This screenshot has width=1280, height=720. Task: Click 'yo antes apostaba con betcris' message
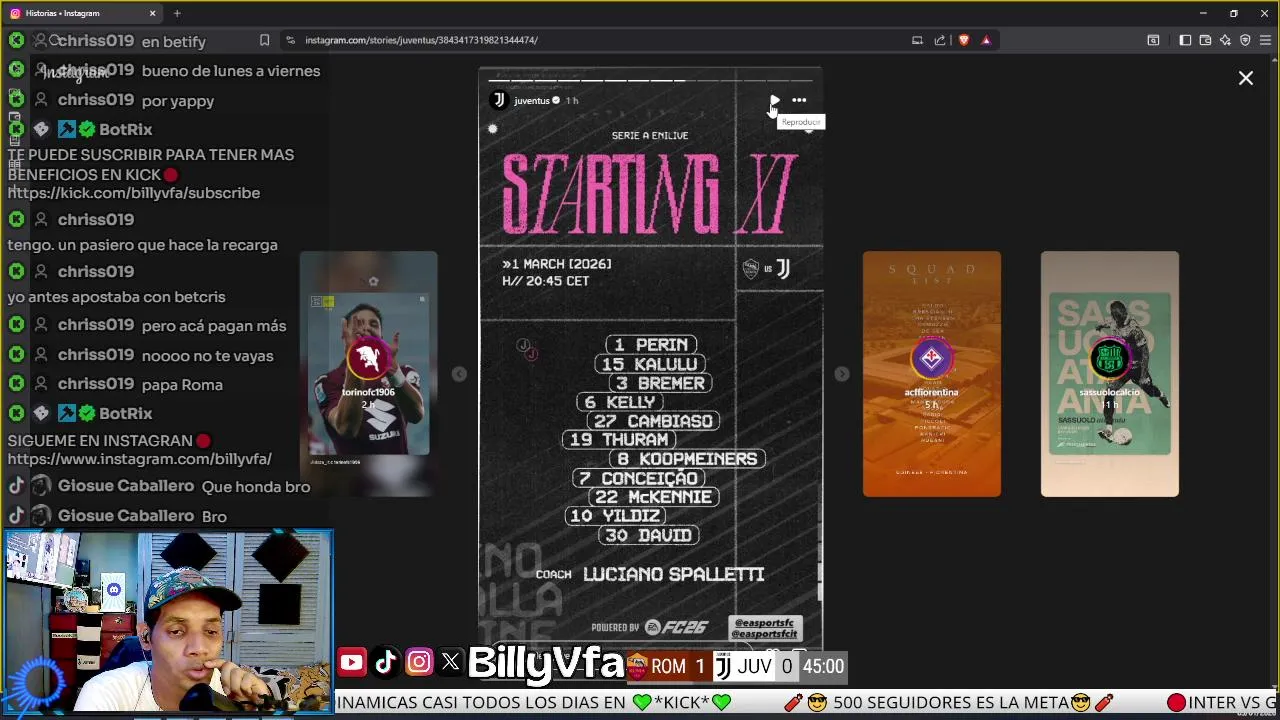click(x=117, y=297)
